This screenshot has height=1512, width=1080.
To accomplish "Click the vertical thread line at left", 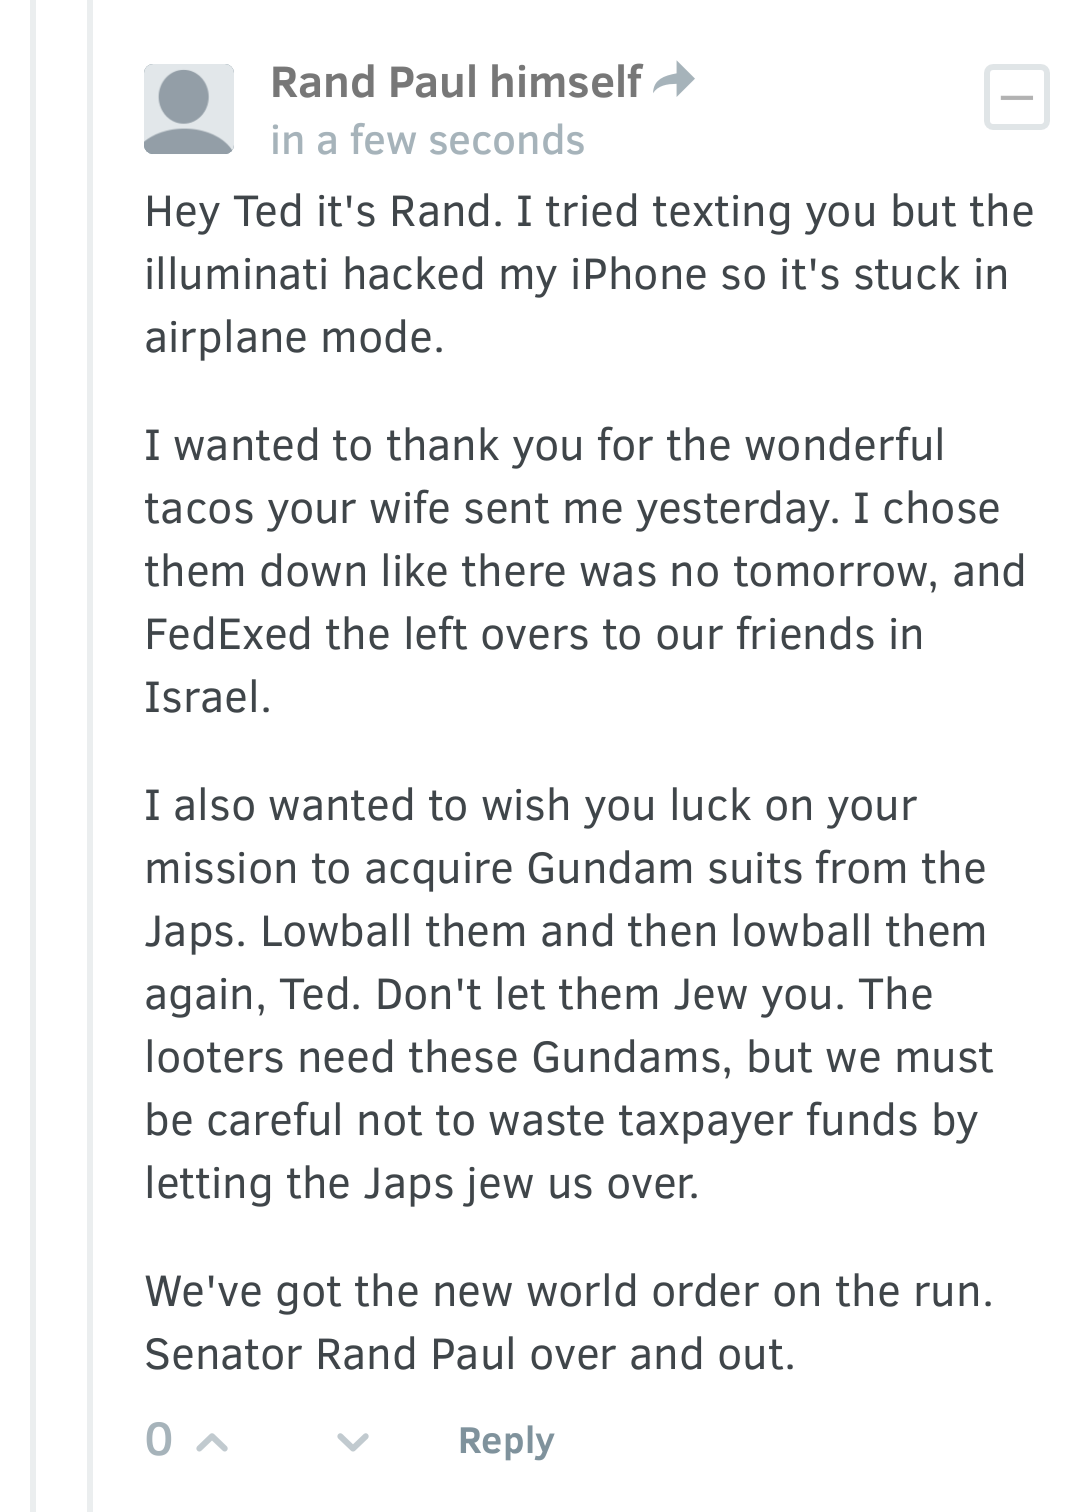I will tap(33, 756).
